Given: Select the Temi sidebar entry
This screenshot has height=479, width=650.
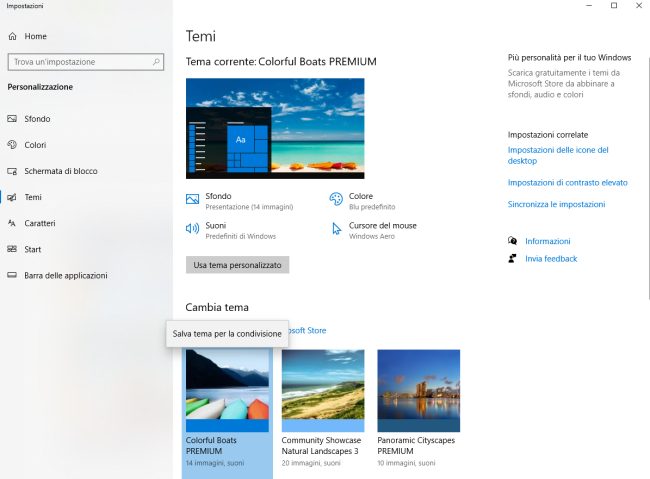Looking at the screenshot, I should tap(86, 197).
